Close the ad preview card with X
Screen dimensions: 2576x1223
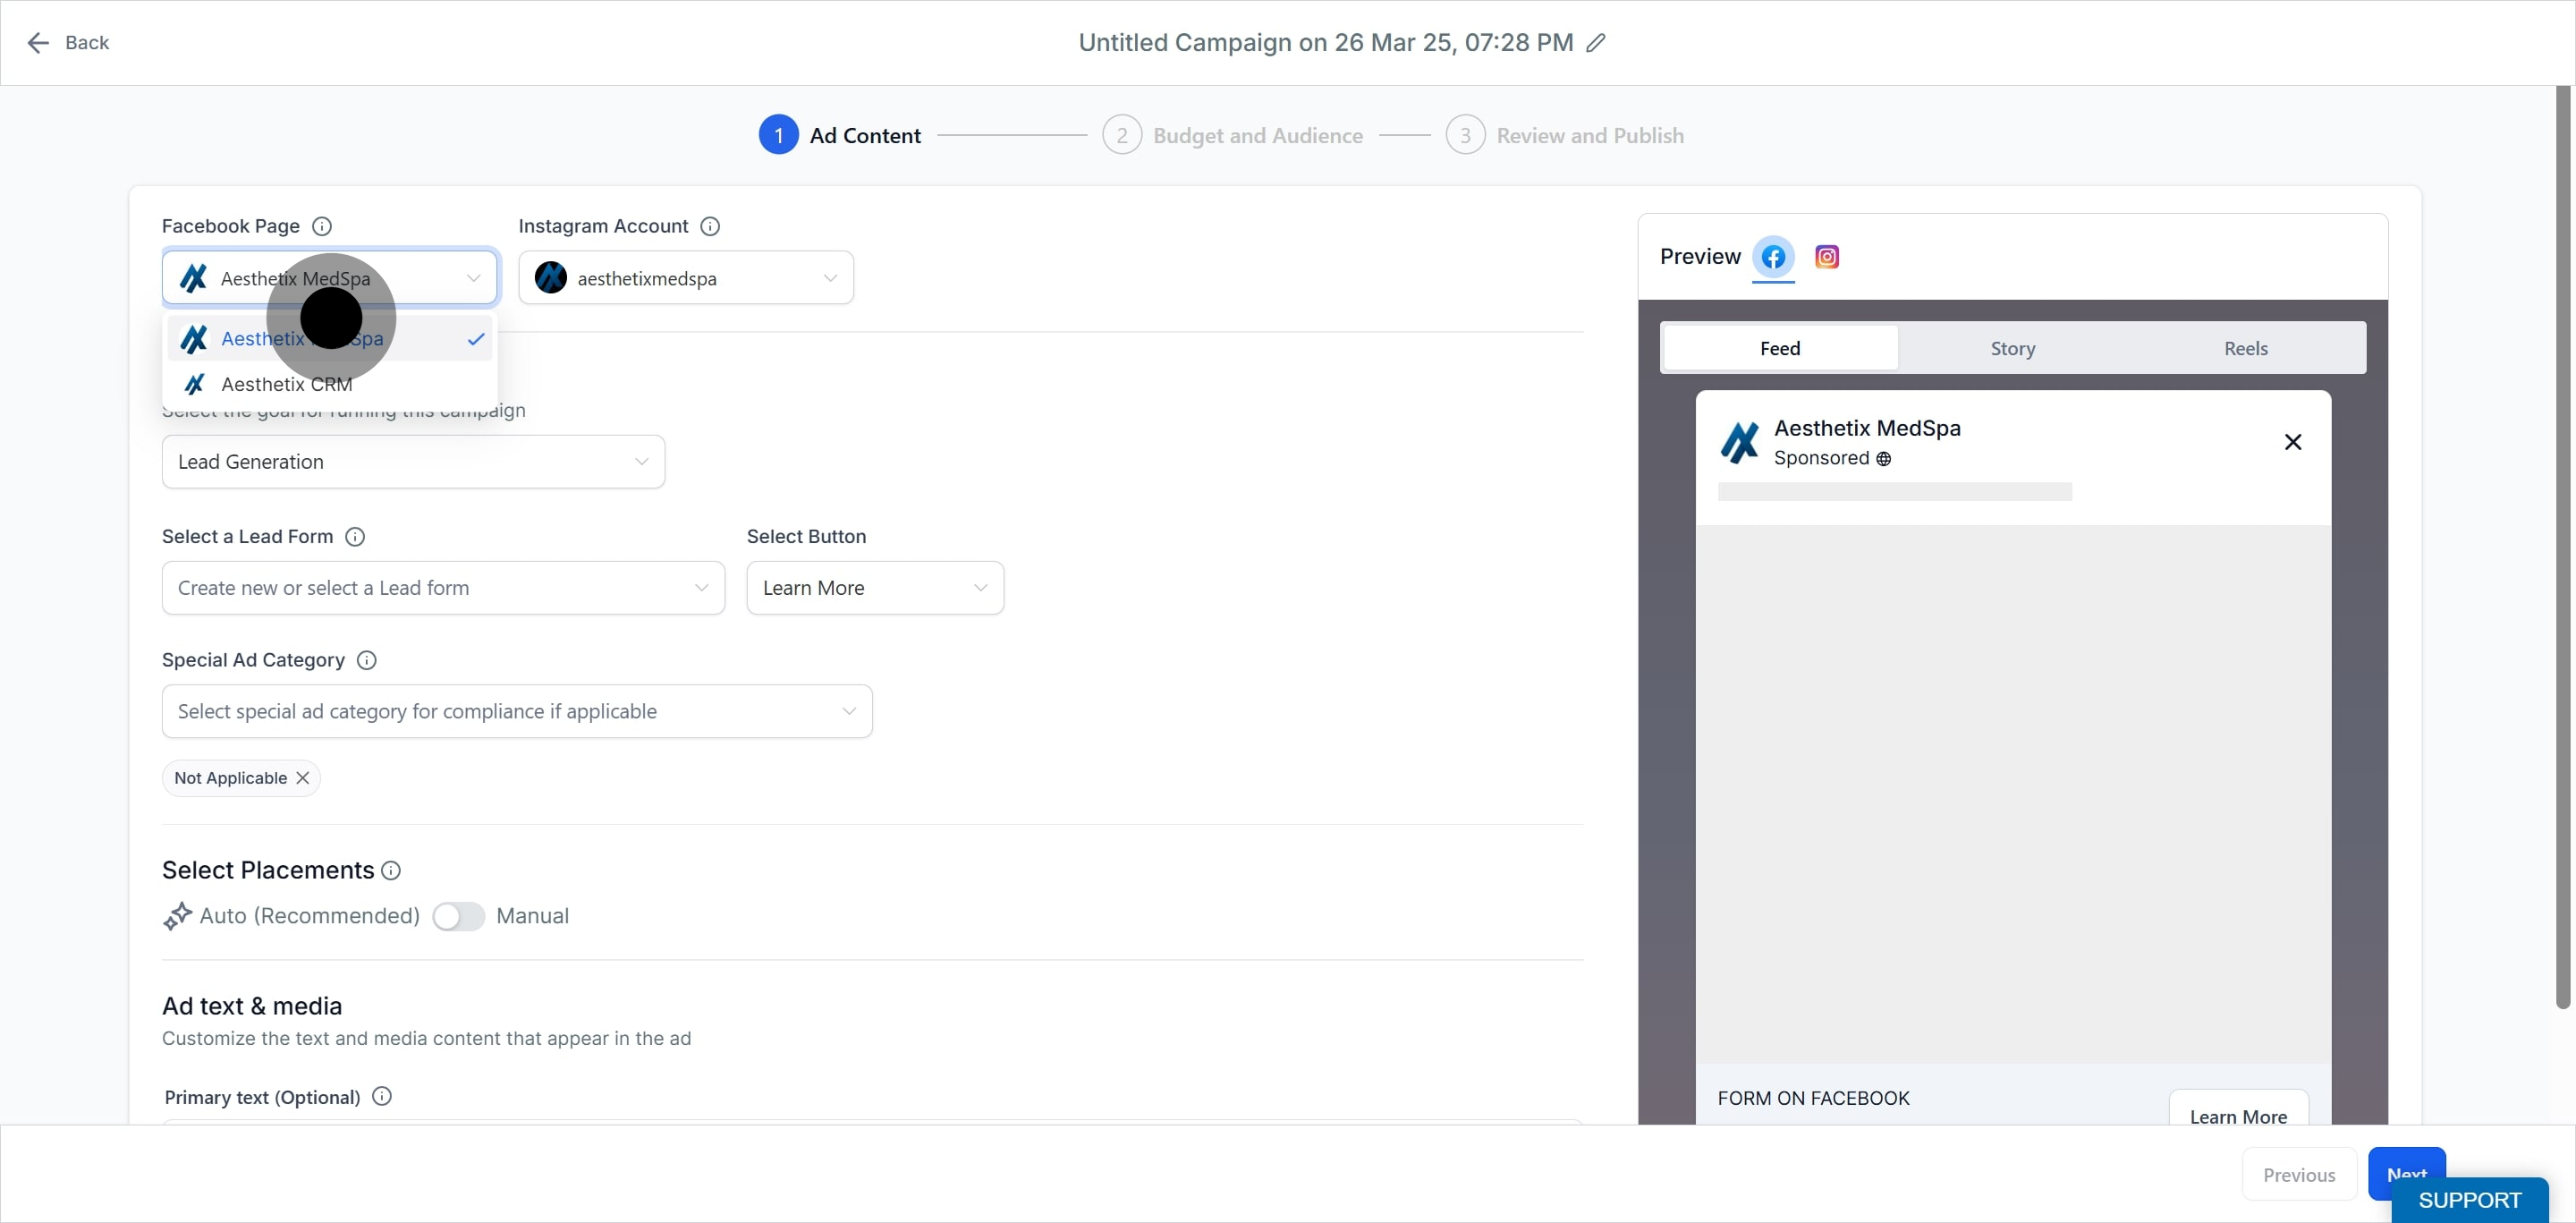tap(2293, 442)
